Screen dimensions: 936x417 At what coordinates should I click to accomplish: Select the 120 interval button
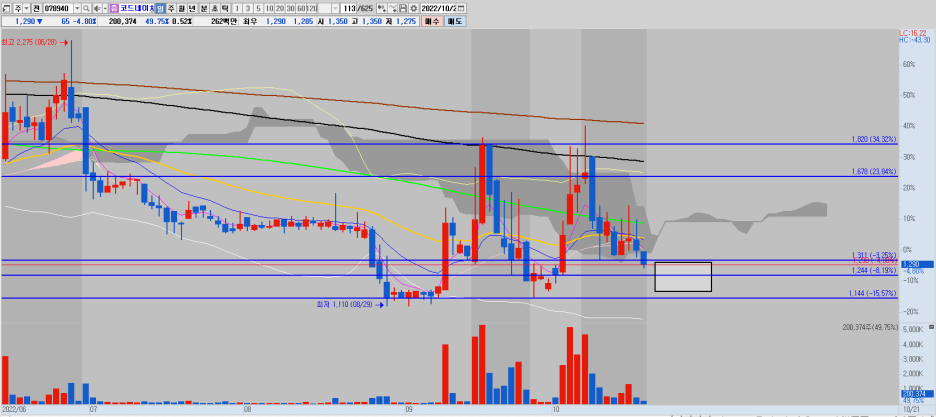click(x=312, y=8)
